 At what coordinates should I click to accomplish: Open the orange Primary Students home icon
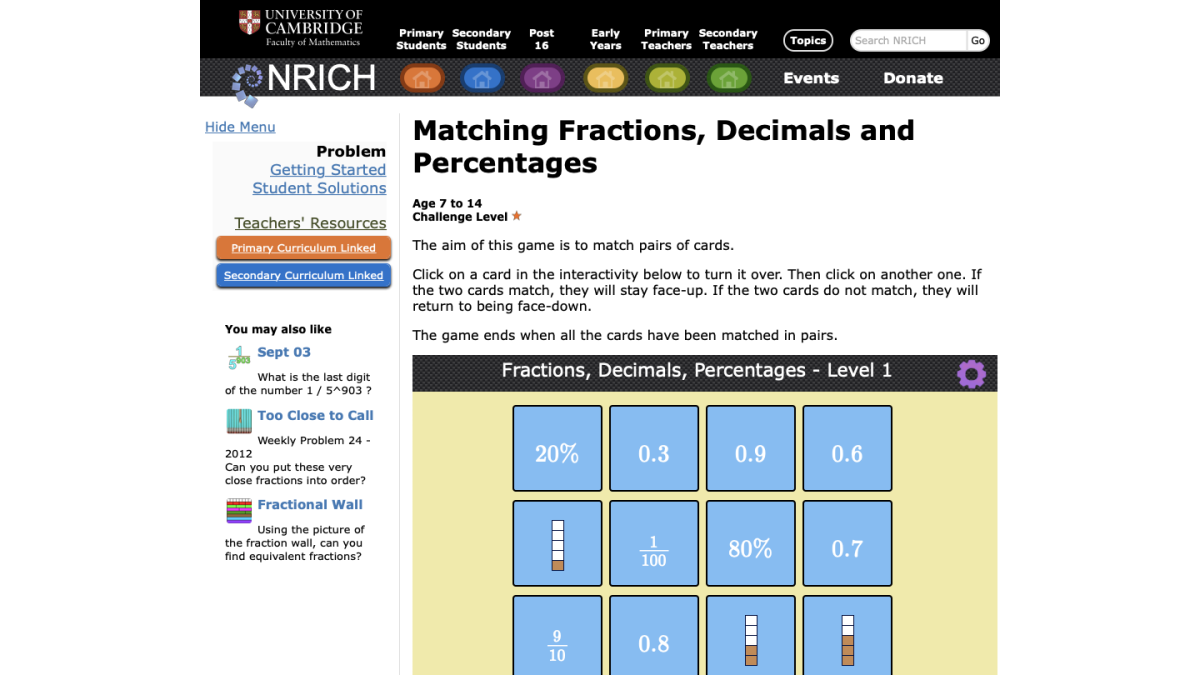coord(422,77)
